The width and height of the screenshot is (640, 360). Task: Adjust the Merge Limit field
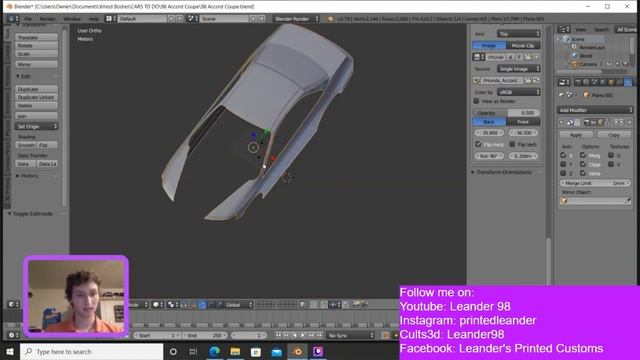click(595, 183)
